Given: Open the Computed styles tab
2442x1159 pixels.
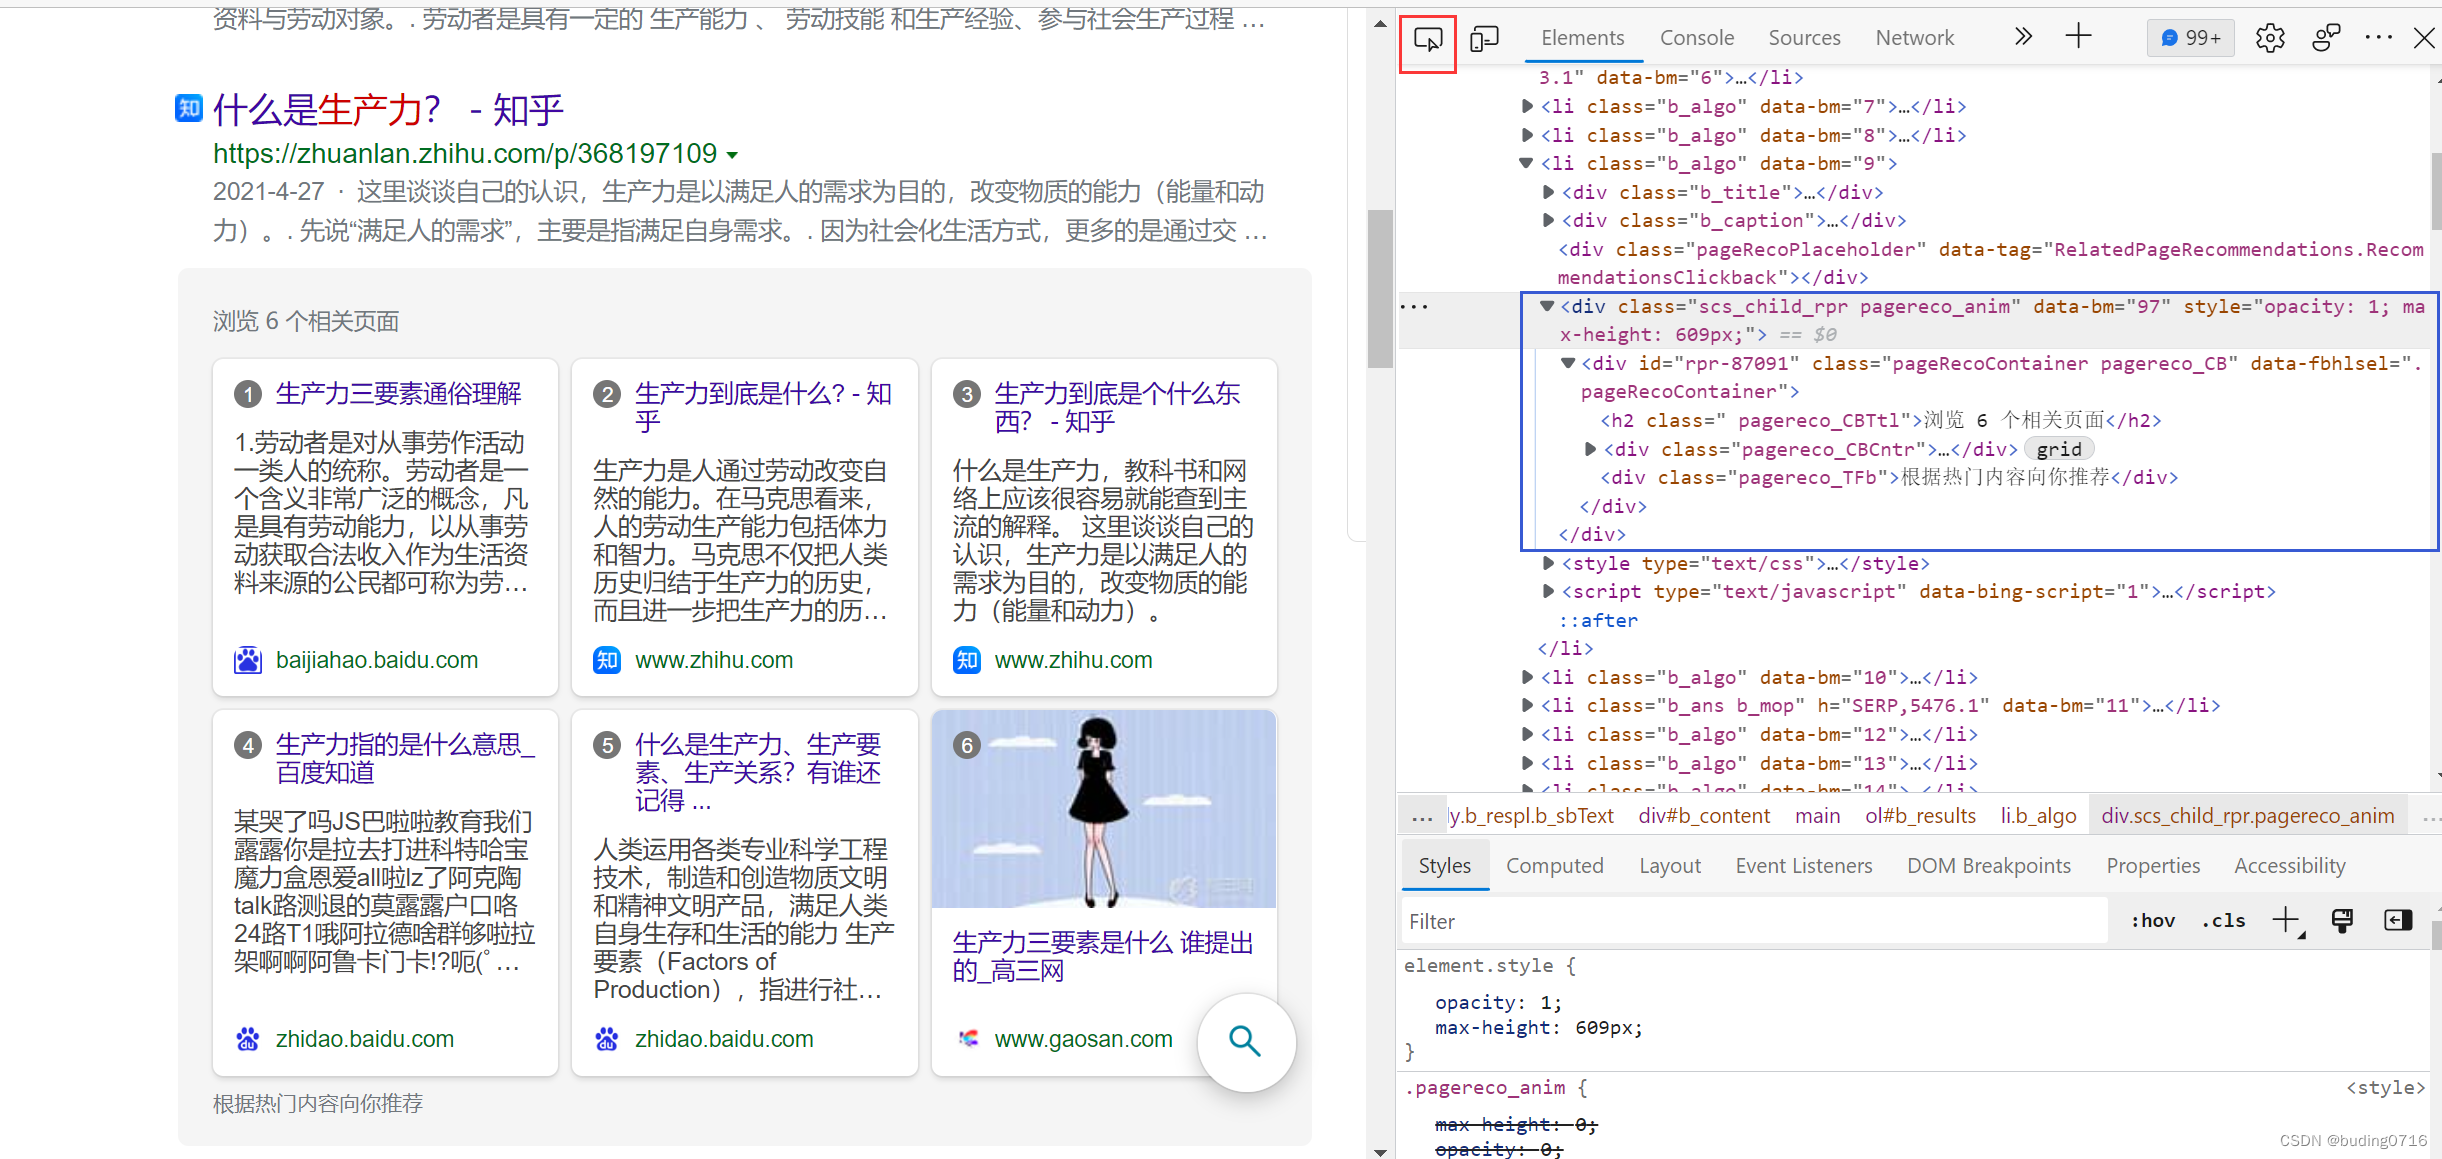Looking at the screenshot, I should (1554, 866).
